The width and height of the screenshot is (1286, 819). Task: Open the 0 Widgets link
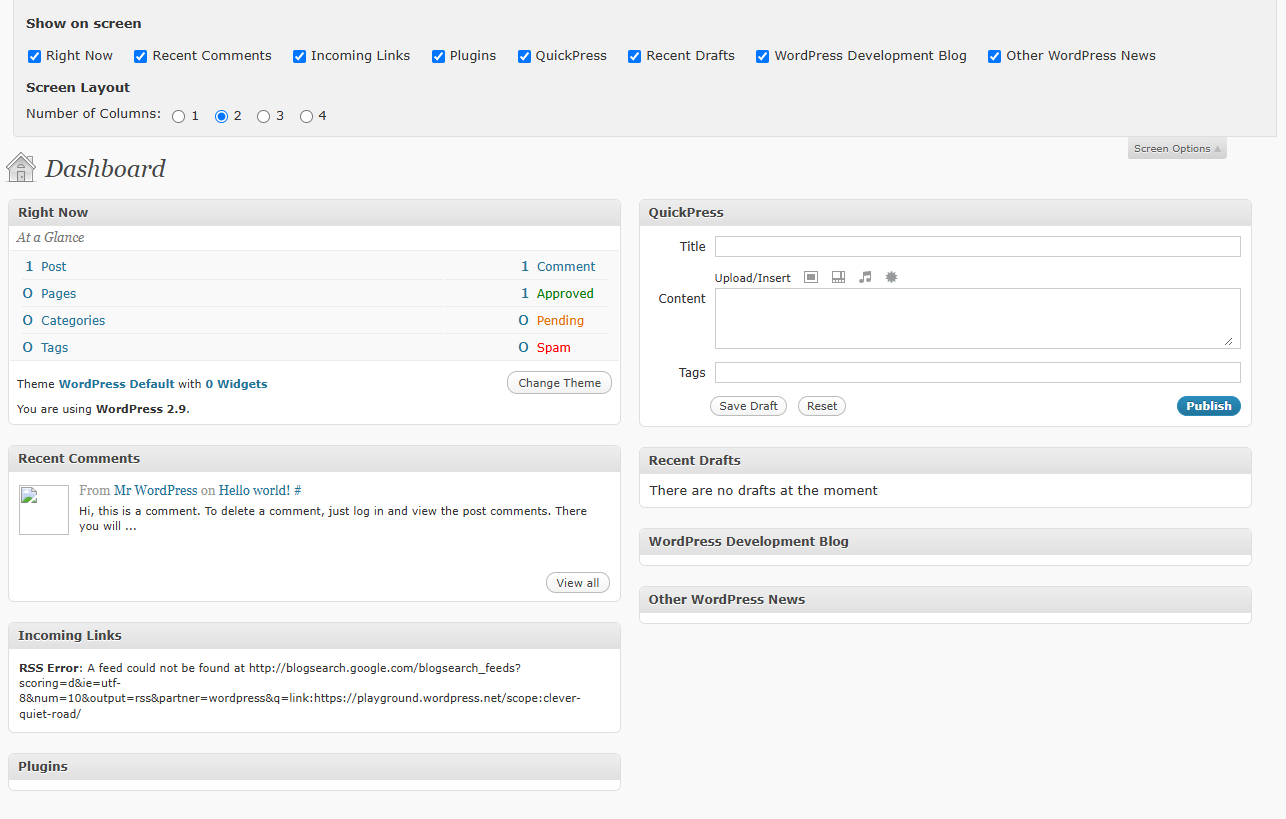(236, 384)
